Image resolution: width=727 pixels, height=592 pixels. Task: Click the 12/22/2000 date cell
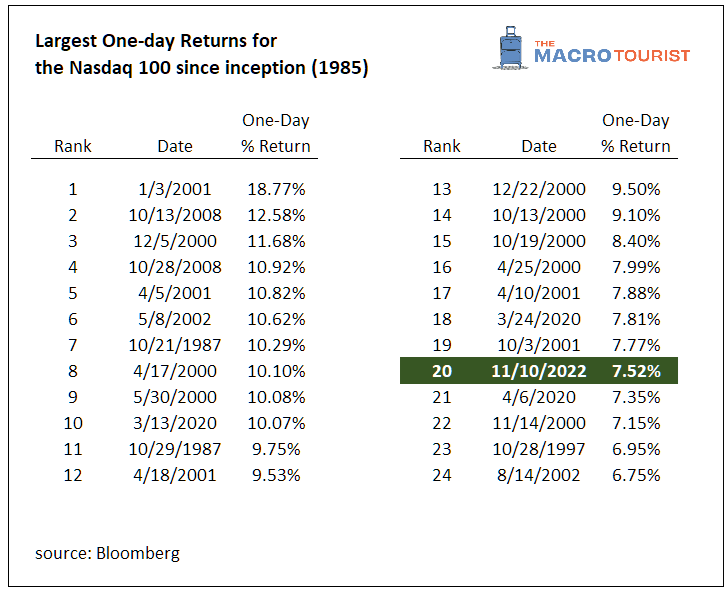tap(539, 189)
